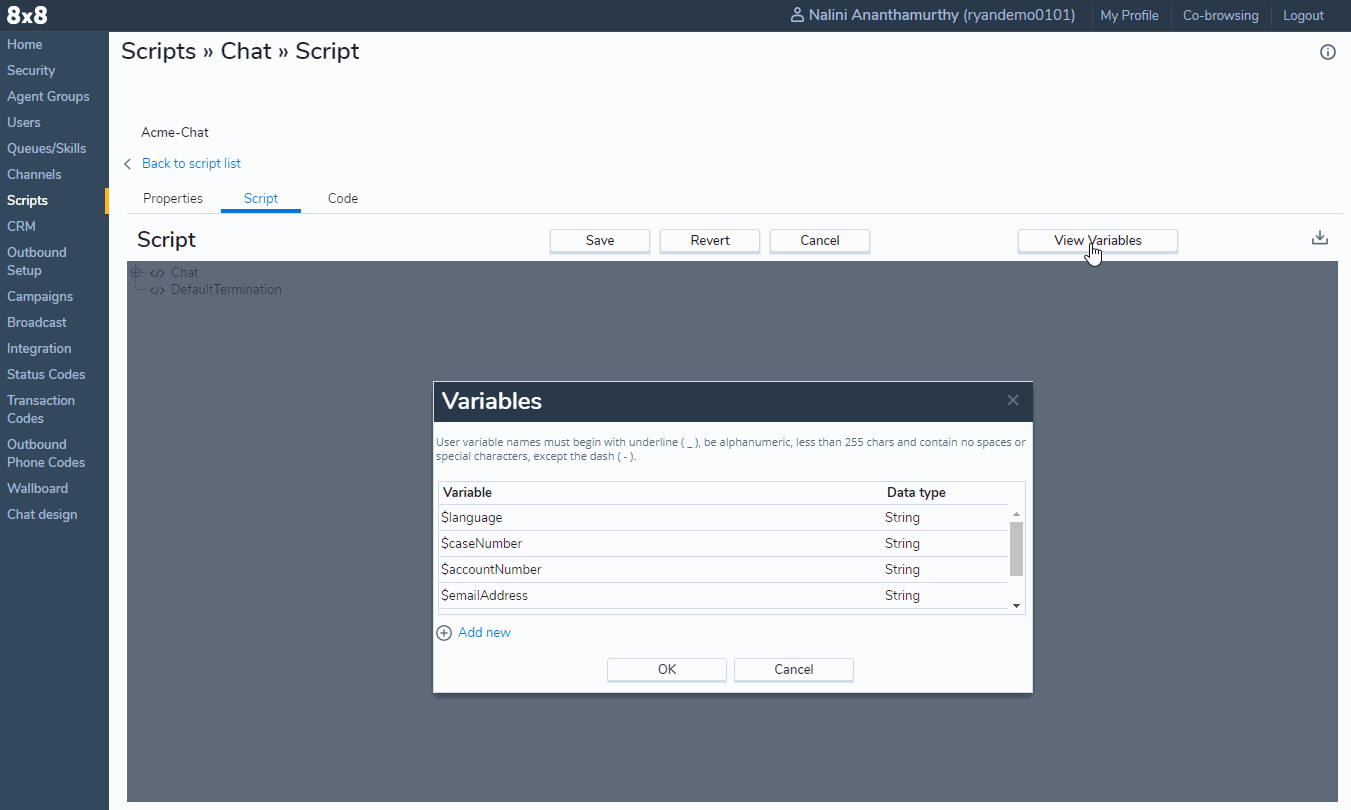The width and height of the screenshot is (1351, 810).
Task: Open Outbound Setup in the sidebar
Action: tap(37, 261)
